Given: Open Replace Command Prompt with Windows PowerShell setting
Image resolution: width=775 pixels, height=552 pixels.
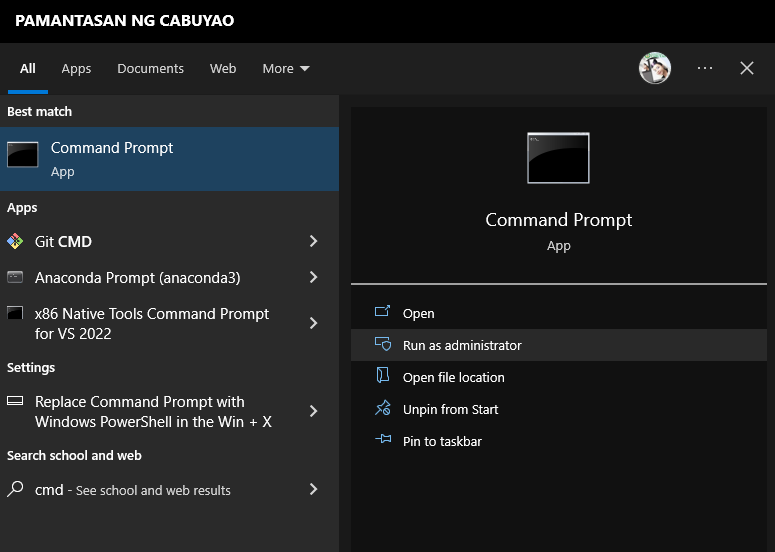Looking at the screenshot, I should tap(169, 411).
